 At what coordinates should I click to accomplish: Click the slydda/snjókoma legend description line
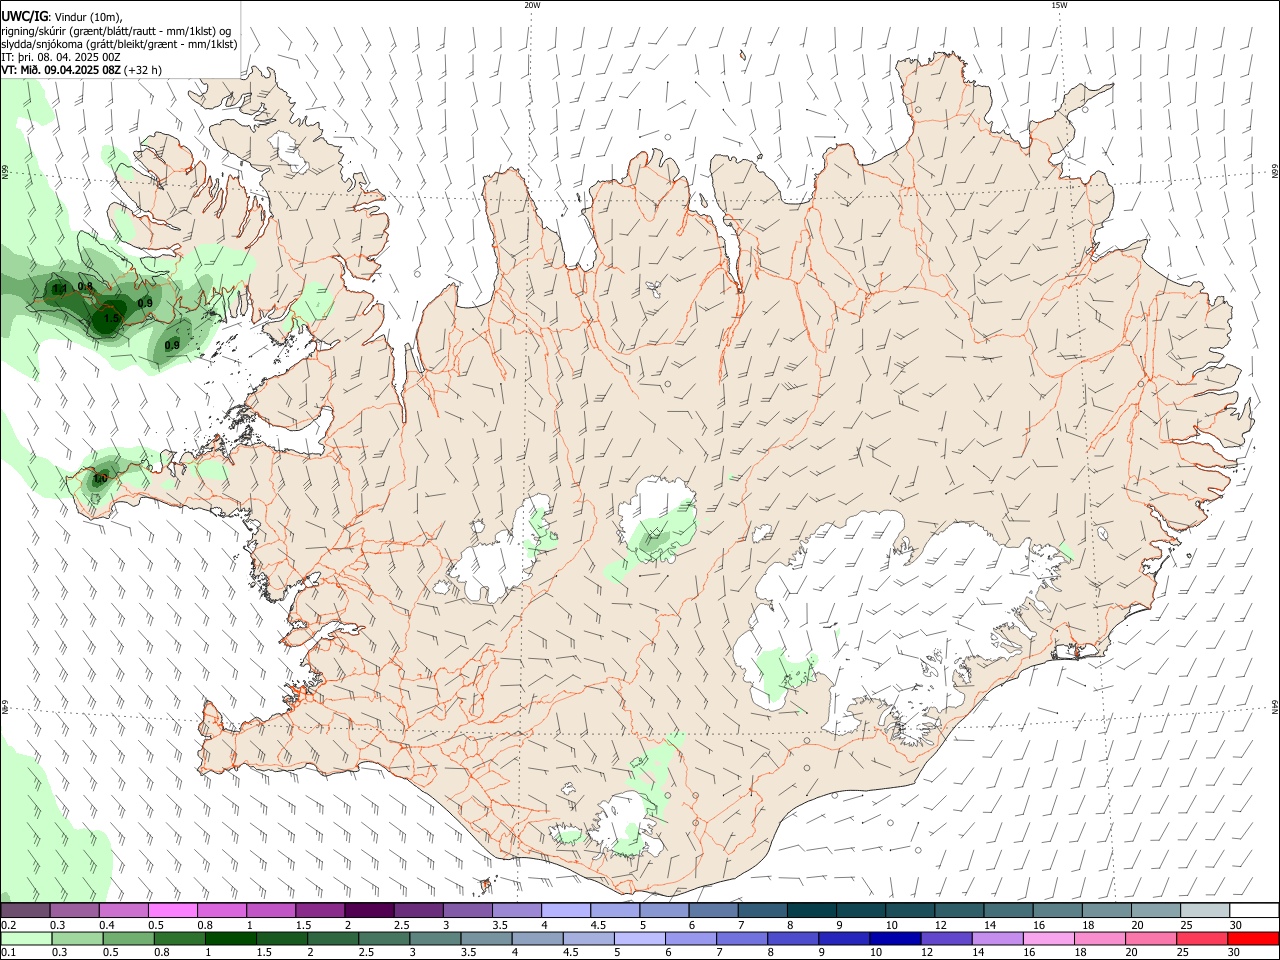click(x=119, y=44)
